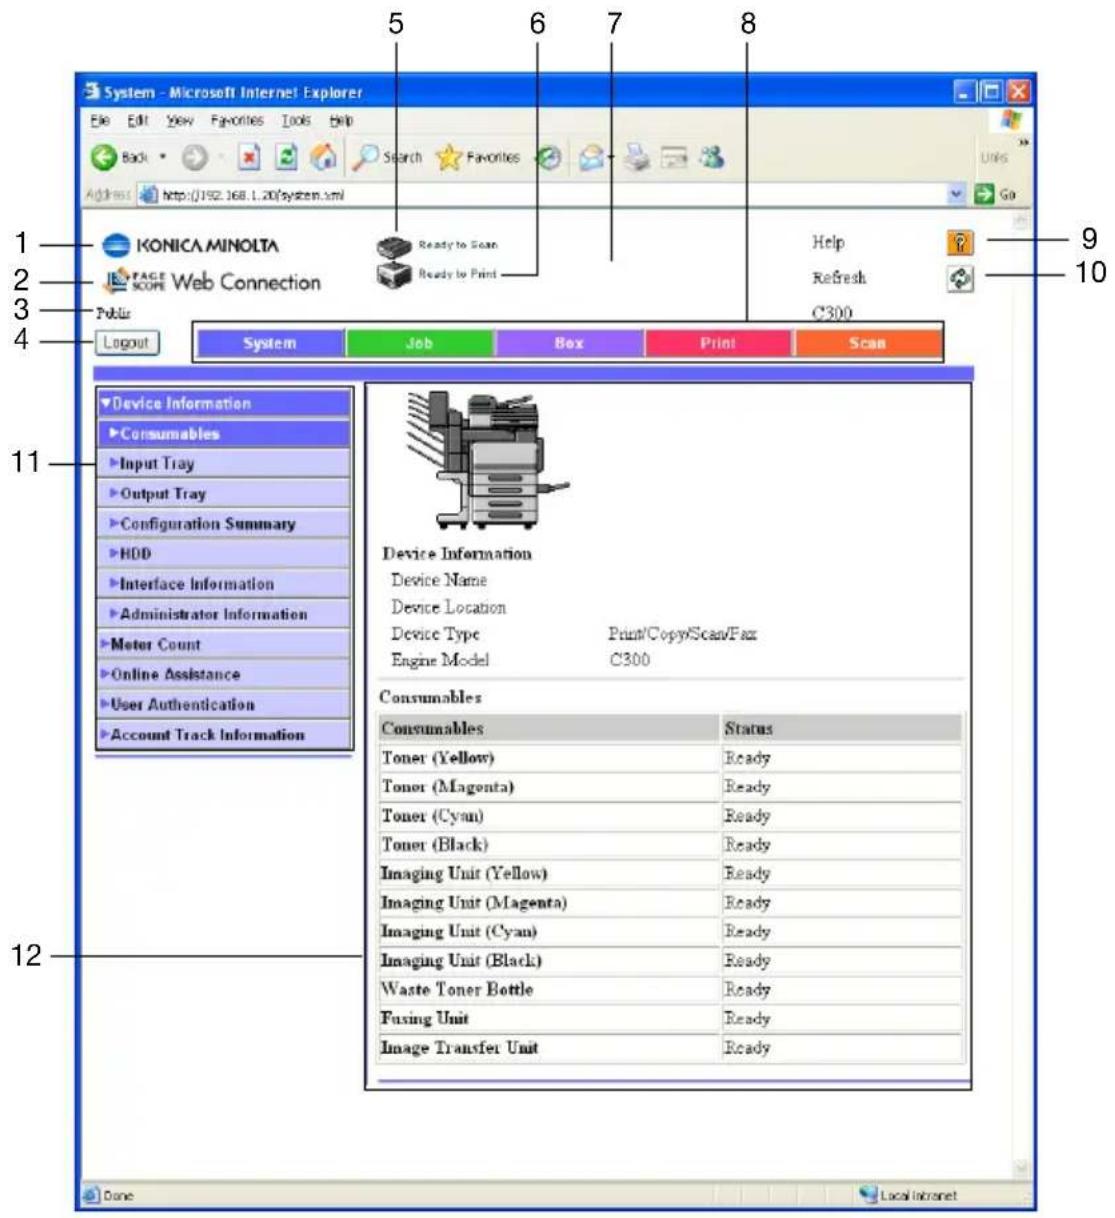The width and height of the screenshot is (1115, 1218).
Task: Open the Favorites star in toolbar
Action: click(x=478, y=157)
